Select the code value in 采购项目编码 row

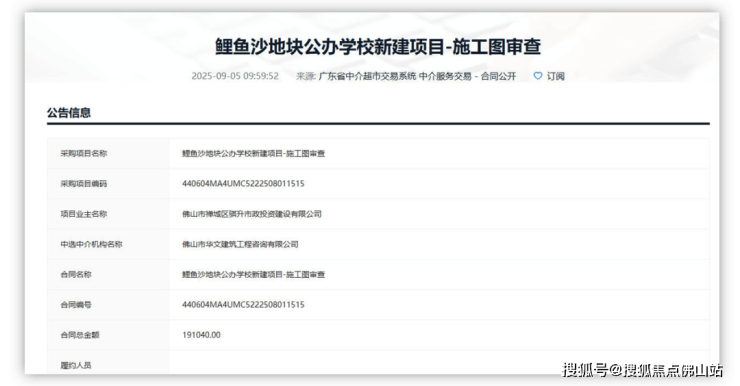243,184
